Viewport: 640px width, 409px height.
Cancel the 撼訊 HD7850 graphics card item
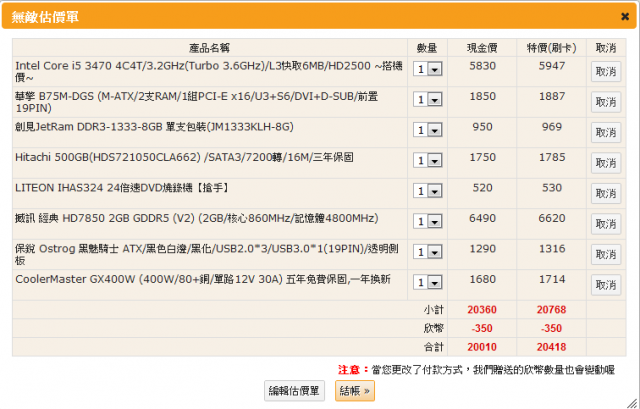pyautogui.click(x=606, y=224)
